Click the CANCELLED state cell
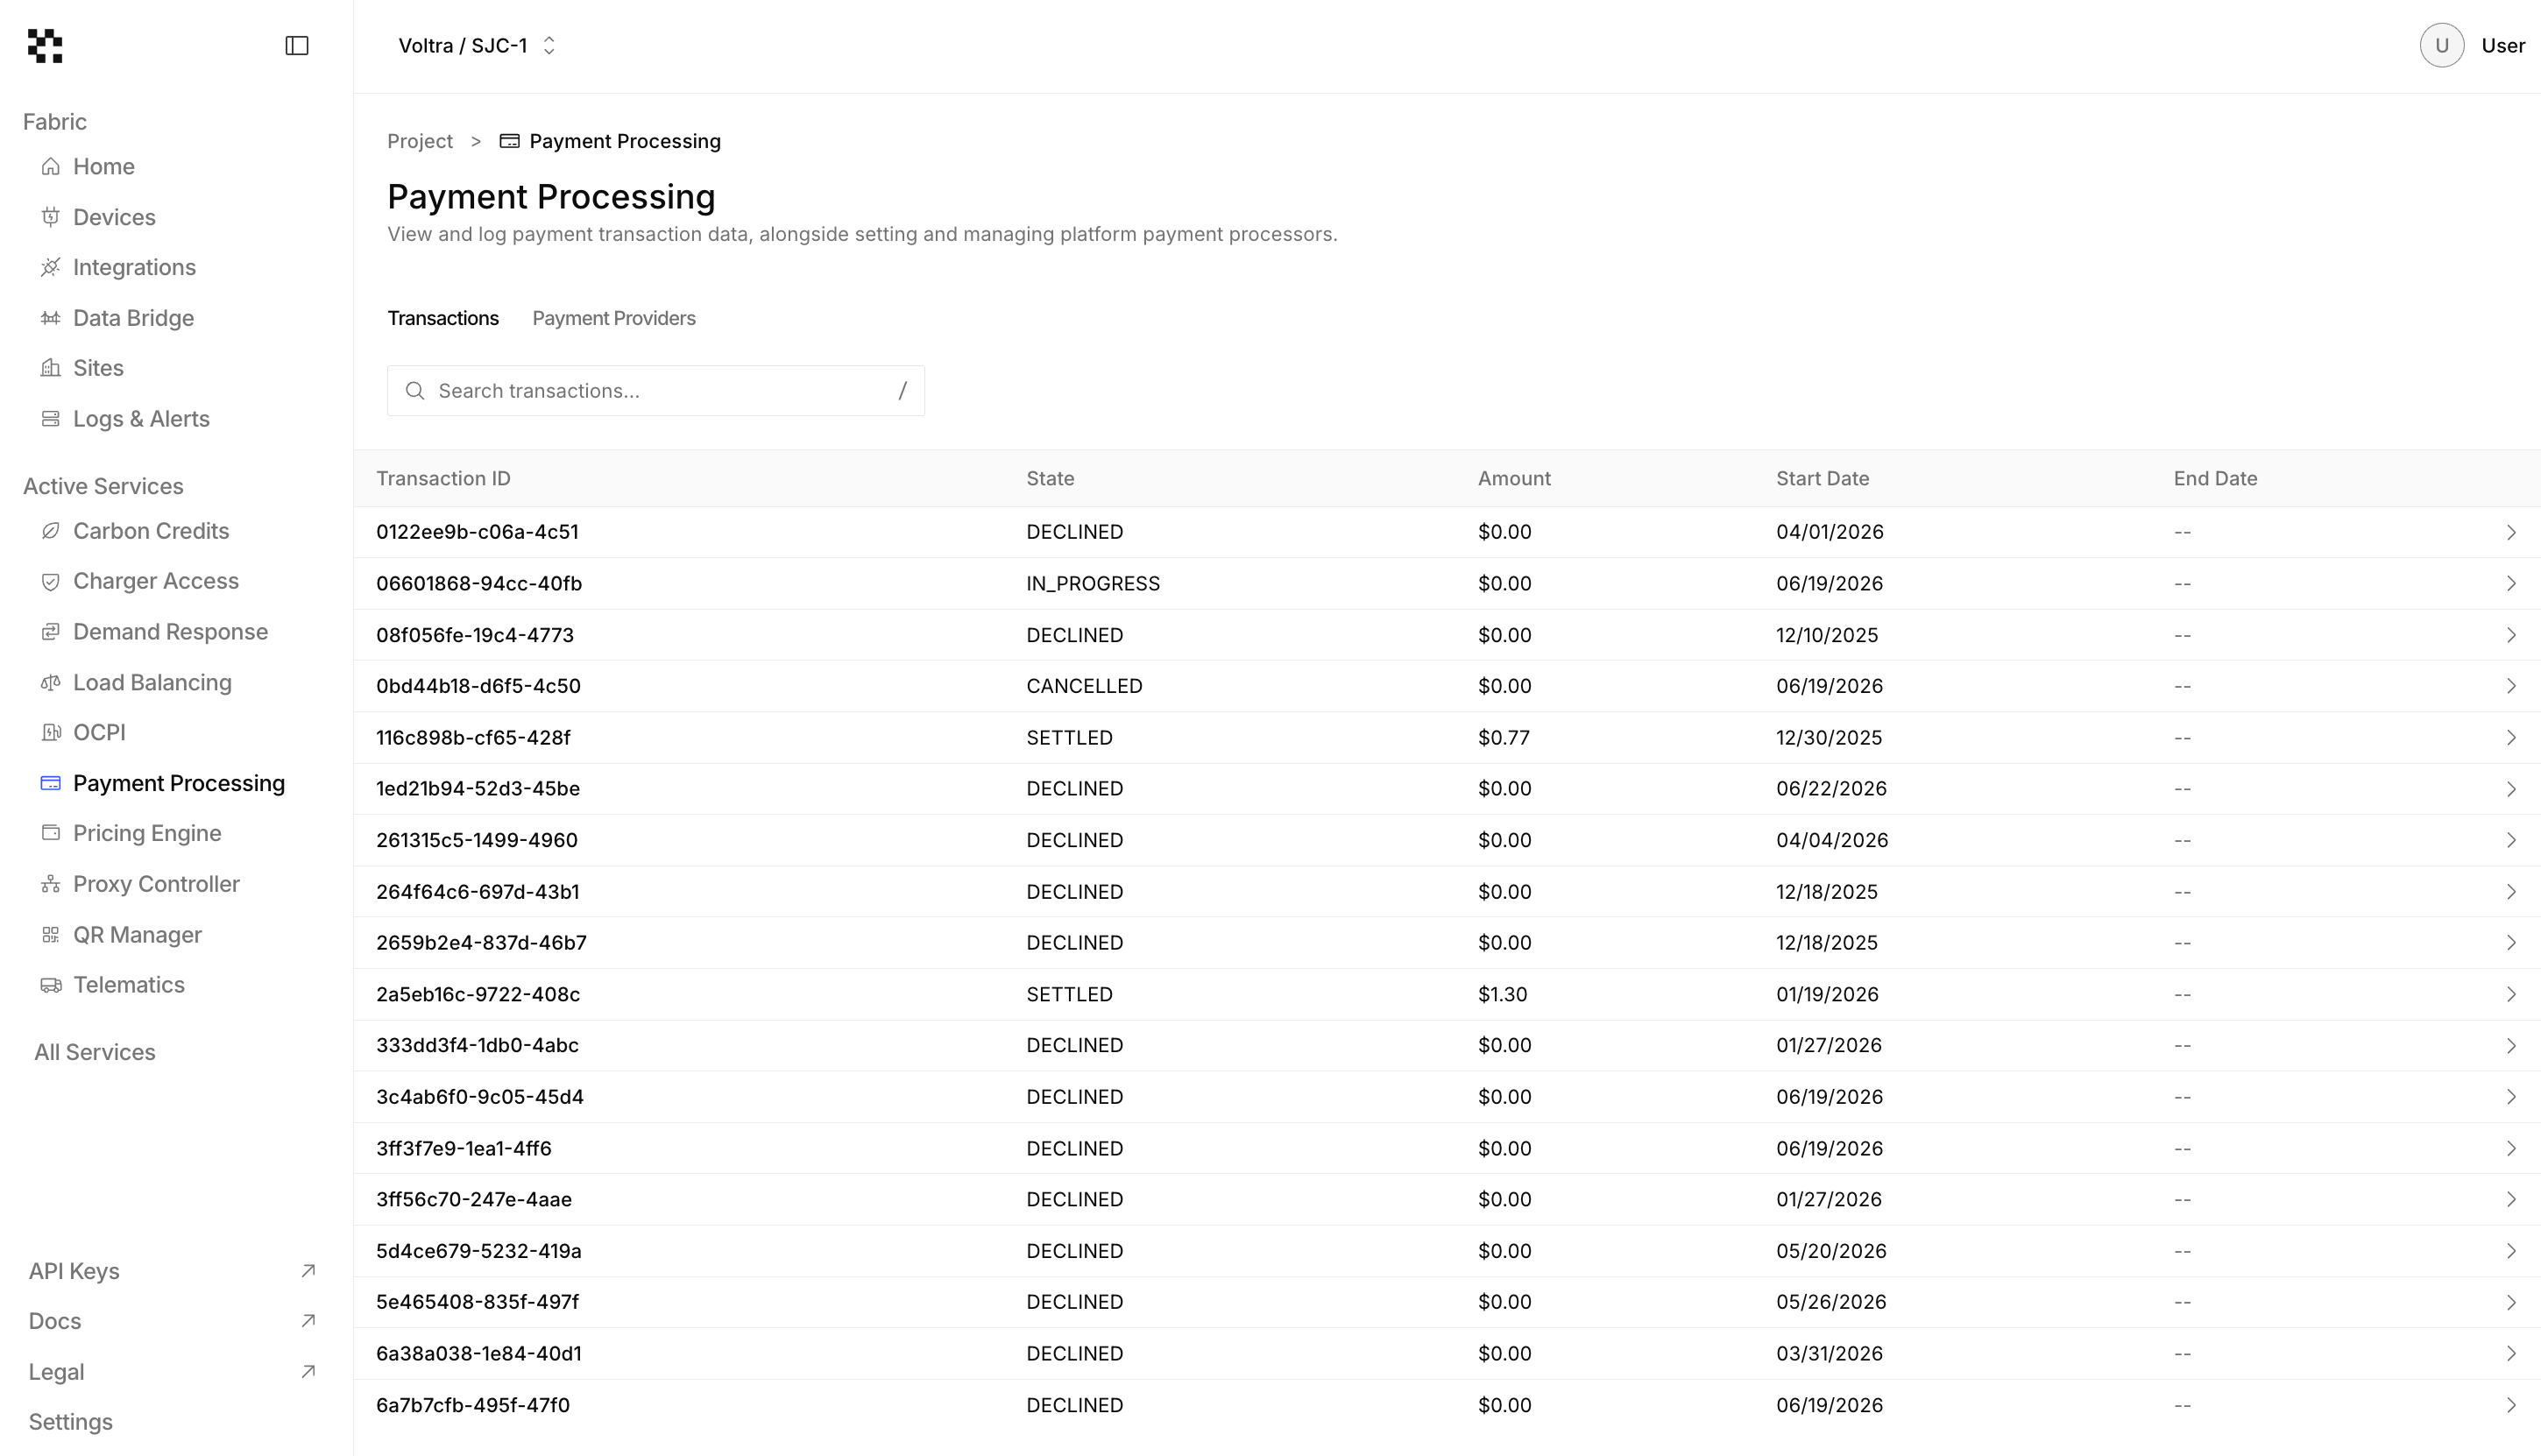Viewport: 2541px width, 1456px height. click(1084, 686)
